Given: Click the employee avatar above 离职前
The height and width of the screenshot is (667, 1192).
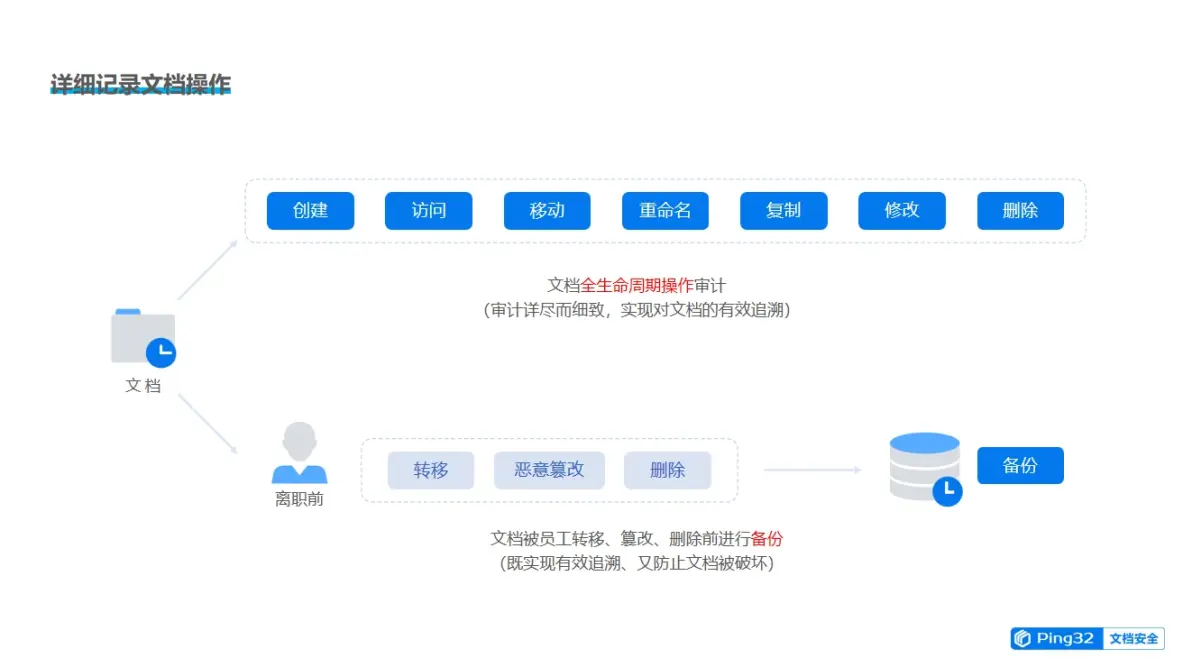Looking at the screenshot, I should click(x=300, y=452).
